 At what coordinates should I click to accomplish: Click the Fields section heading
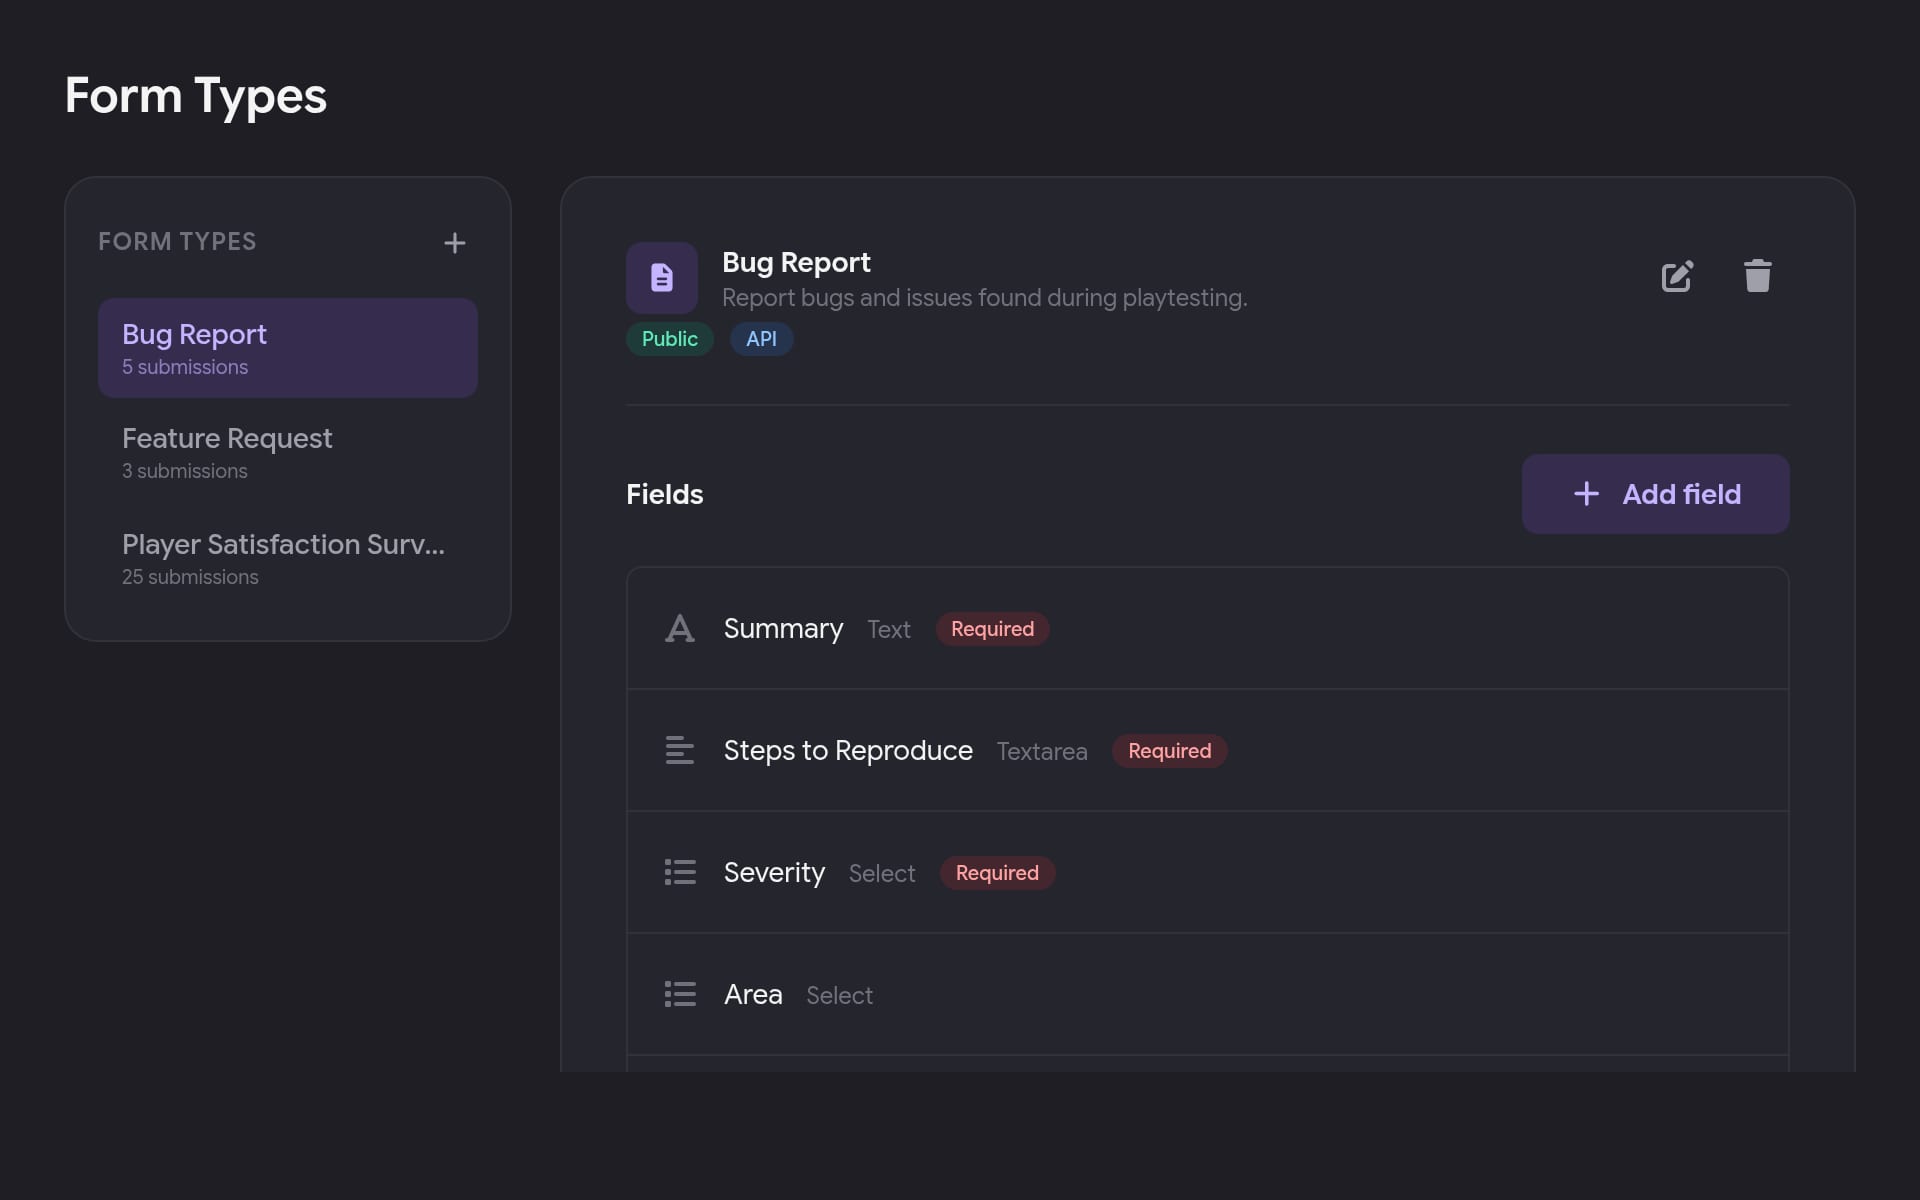click(x=665, y=494)
